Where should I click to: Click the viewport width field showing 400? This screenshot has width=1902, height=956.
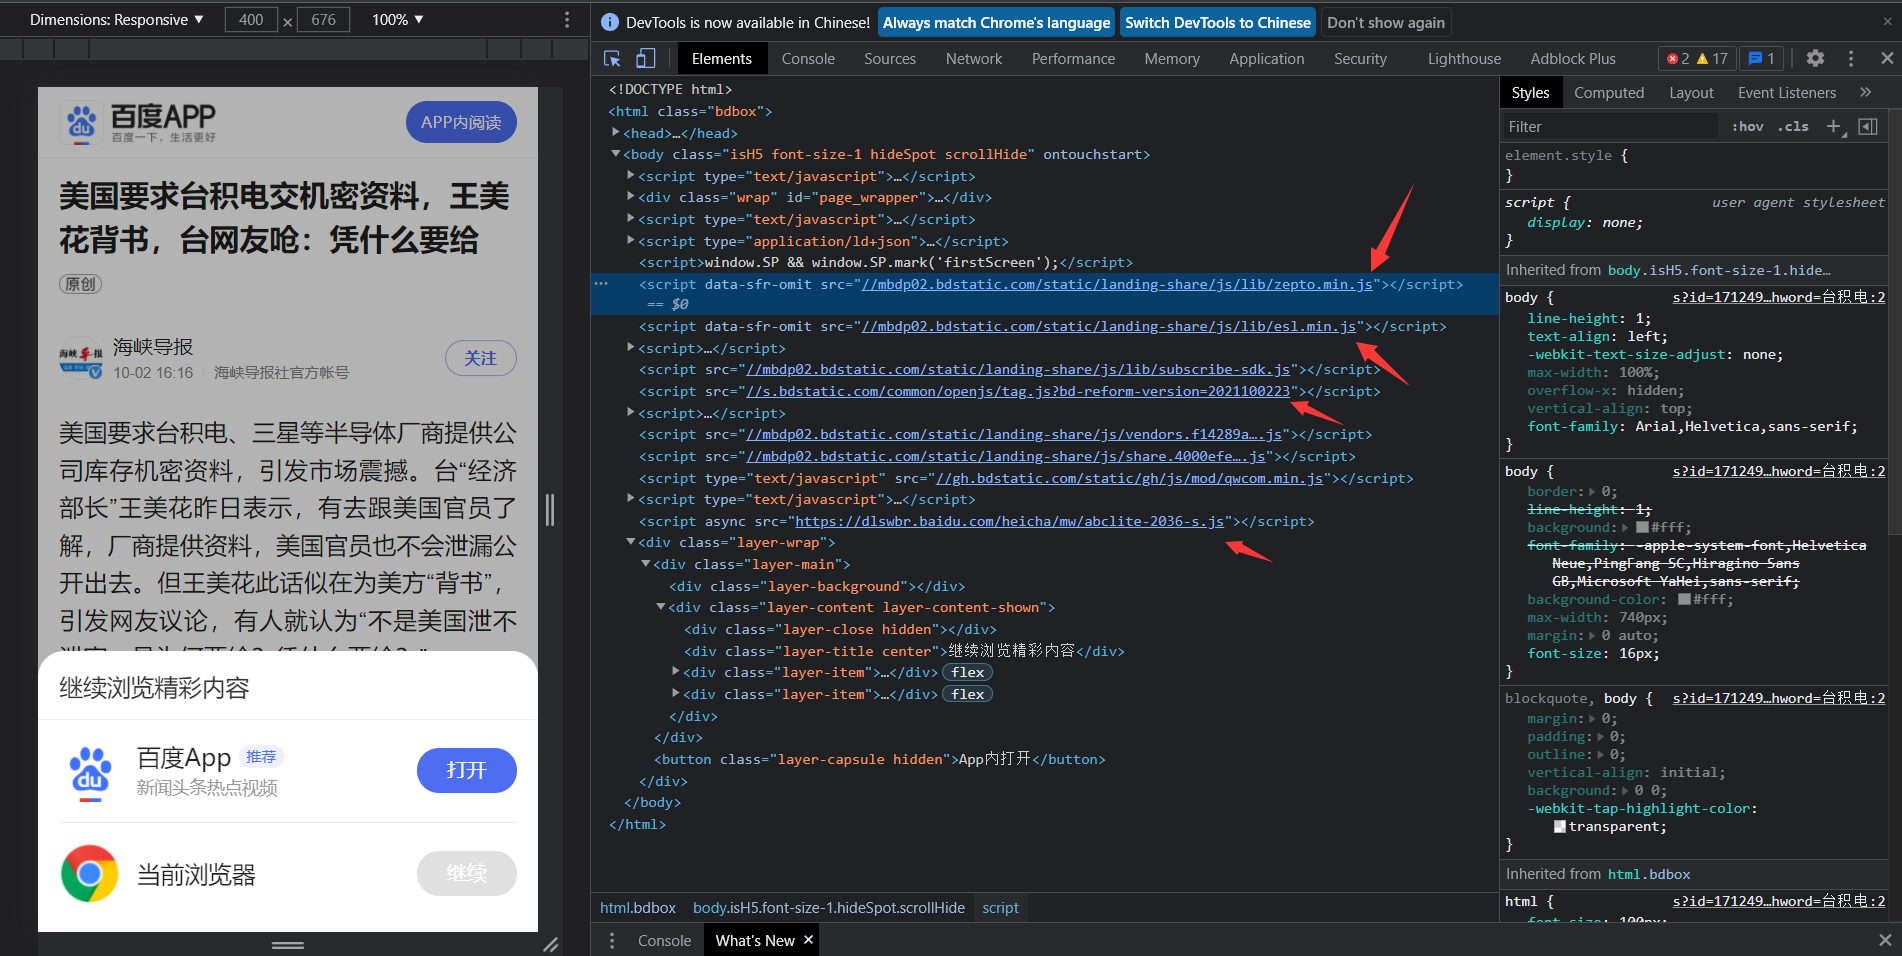252,20
